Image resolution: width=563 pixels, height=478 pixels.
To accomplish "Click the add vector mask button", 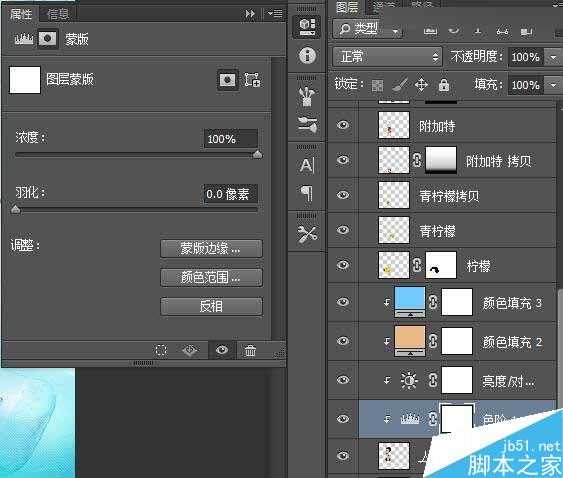I will coord(252,80).
